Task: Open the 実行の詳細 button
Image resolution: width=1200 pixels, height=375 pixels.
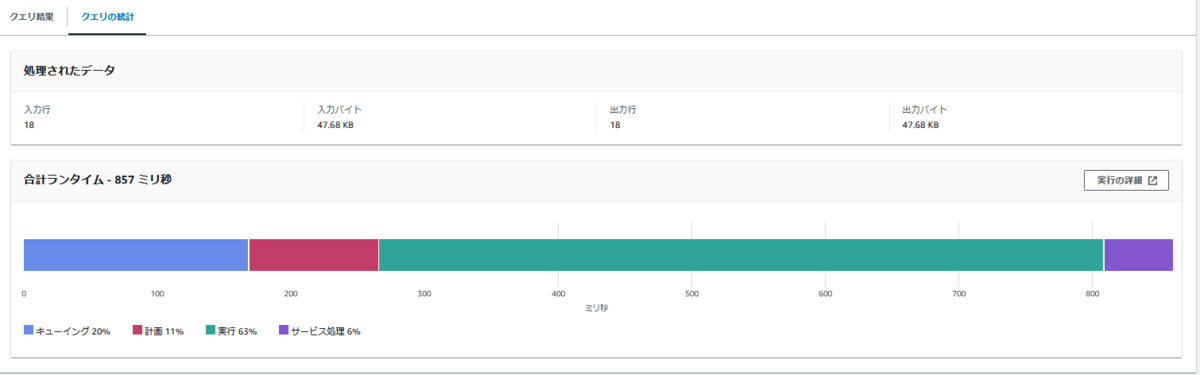Action: pyautogui.click(x=1126, y=181)
